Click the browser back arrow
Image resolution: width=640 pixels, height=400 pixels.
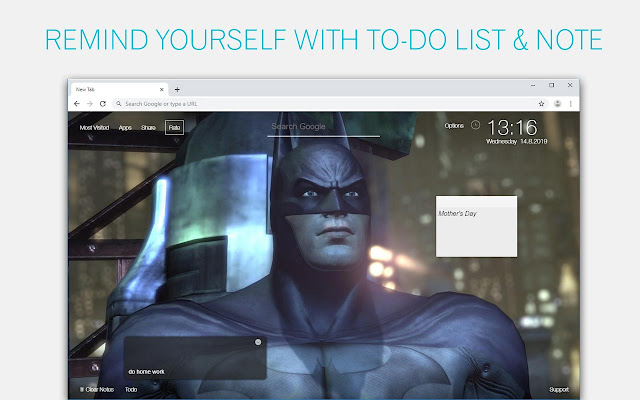click(77, 104)
